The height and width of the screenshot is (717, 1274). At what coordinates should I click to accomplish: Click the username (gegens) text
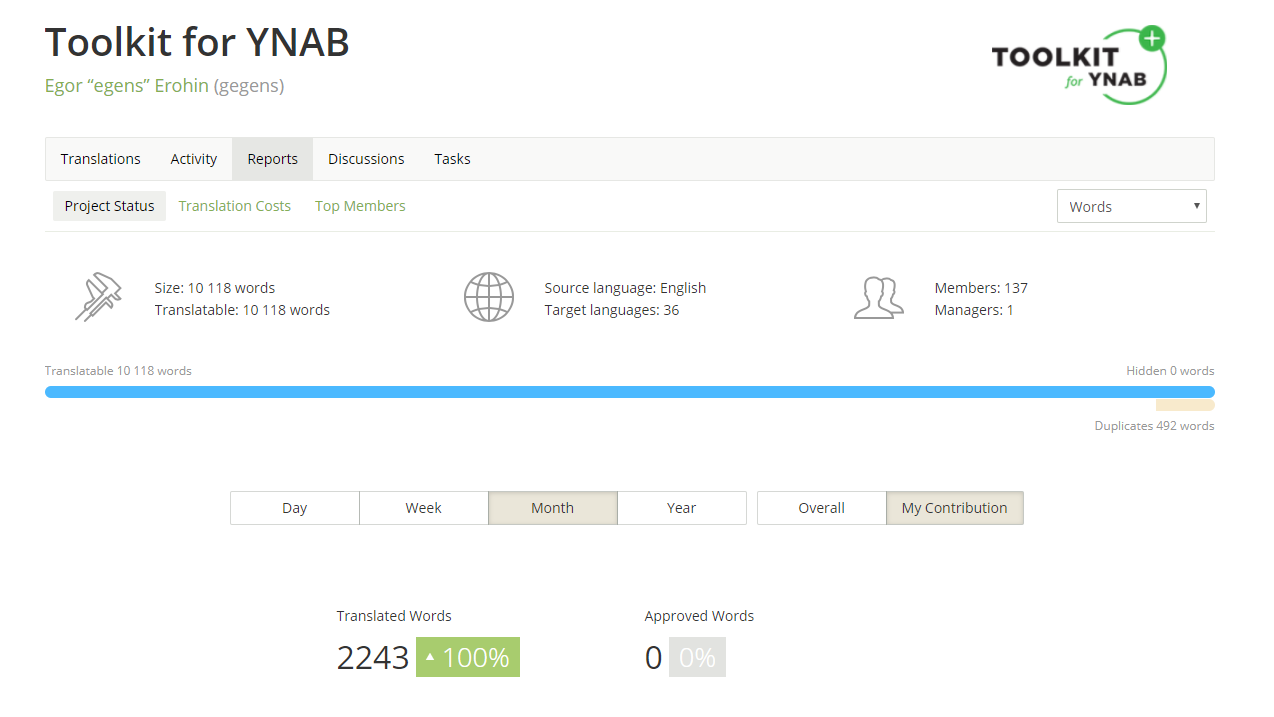[249, 86]
